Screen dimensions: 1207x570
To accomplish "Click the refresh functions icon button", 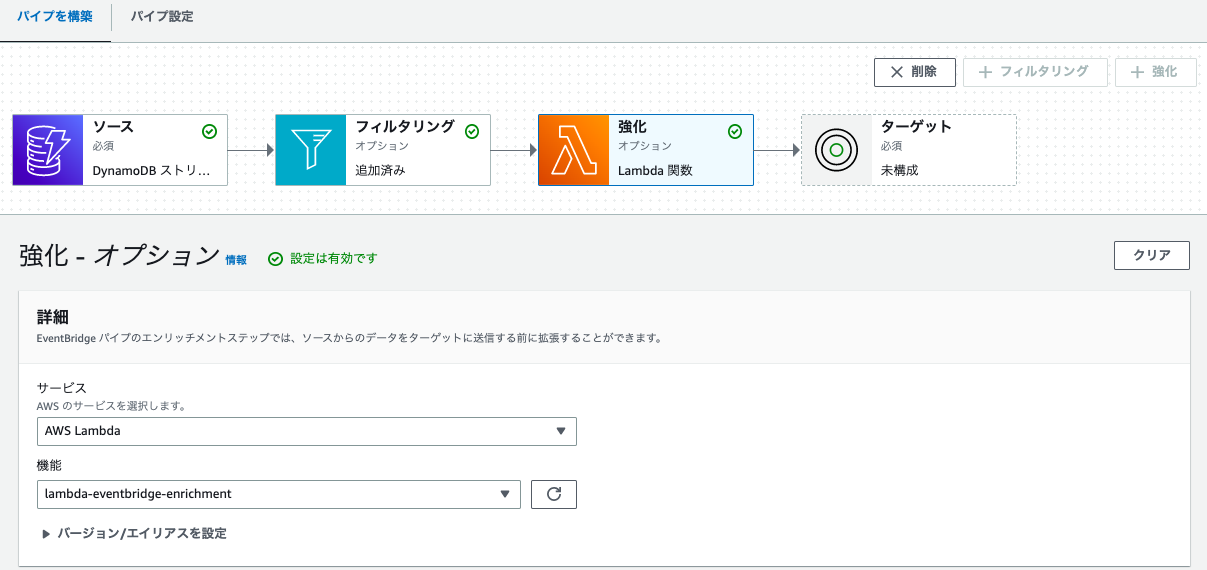I will [554, 494].
